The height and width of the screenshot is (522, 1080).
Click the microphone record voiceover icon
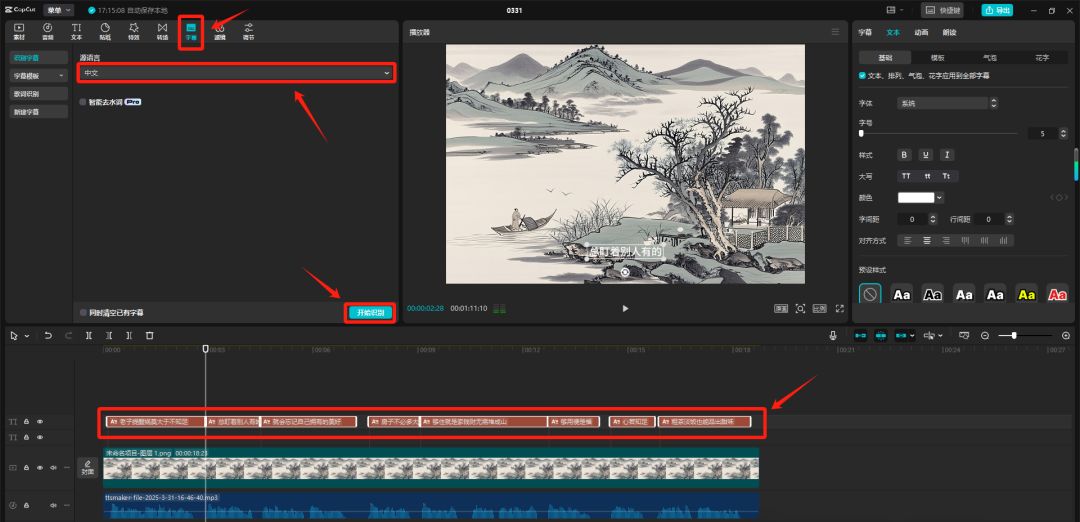832,335
